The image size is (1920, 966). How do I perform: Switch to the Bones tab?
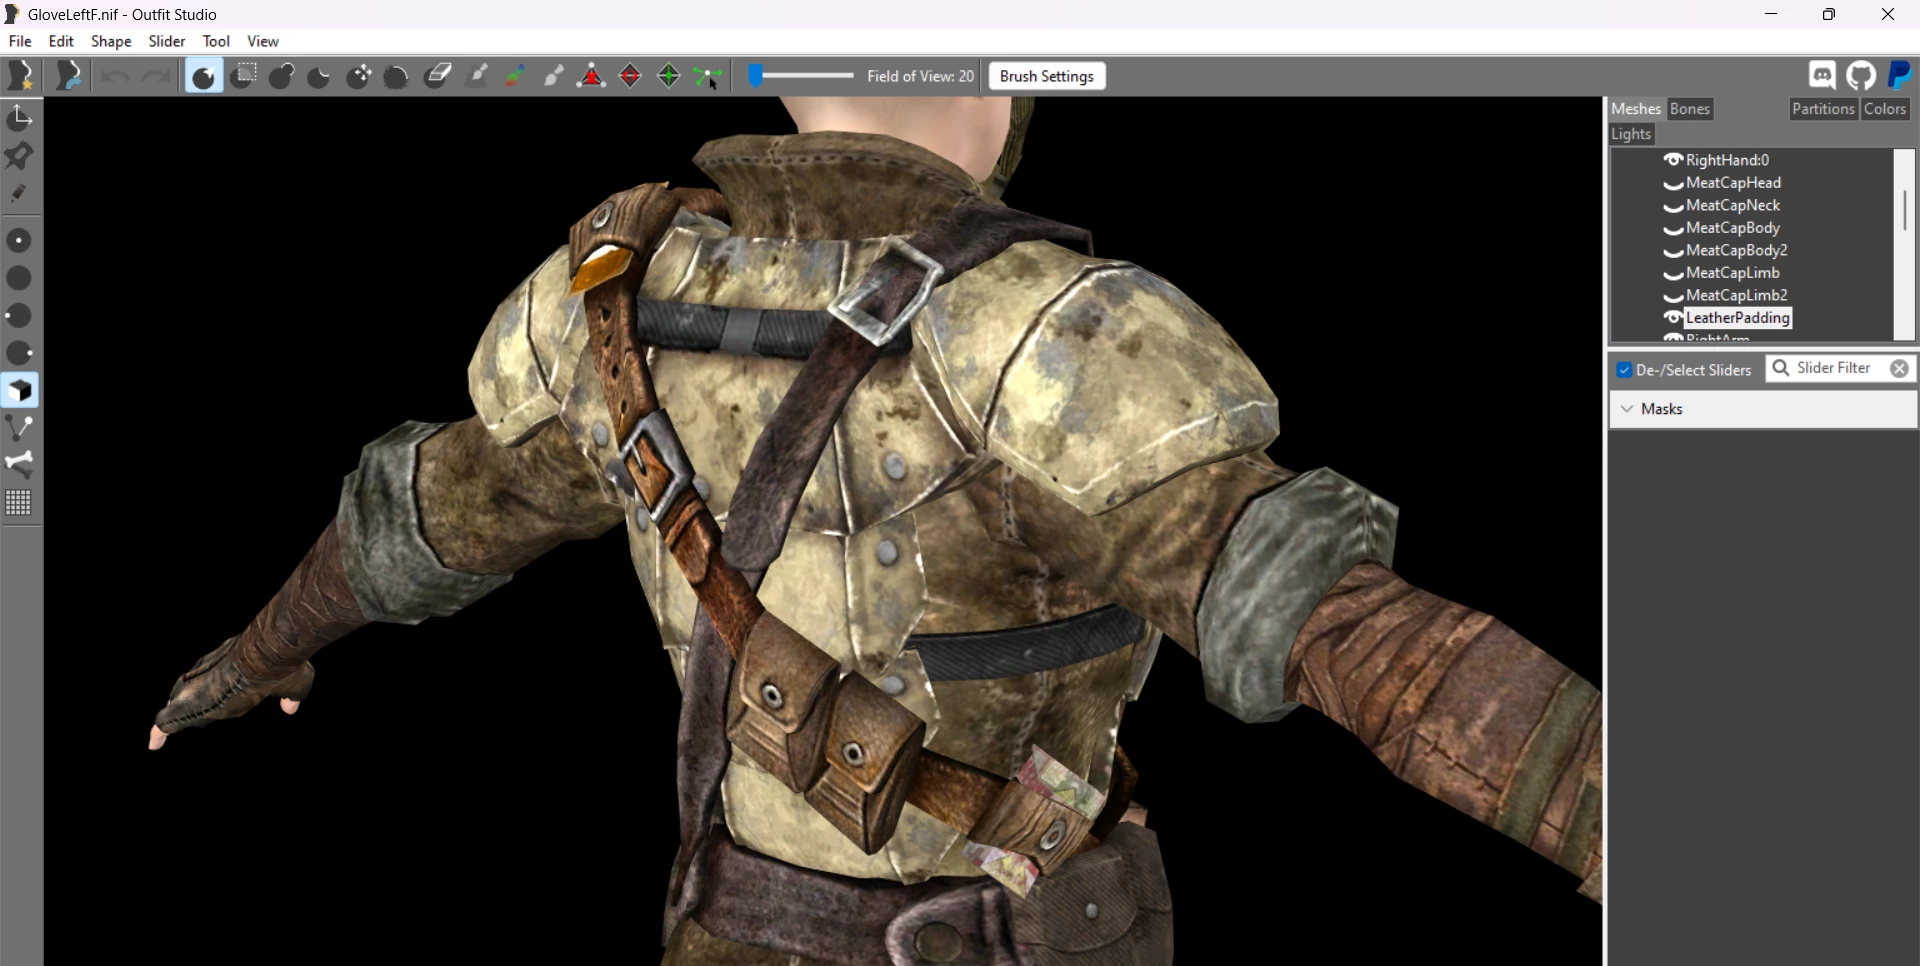pyautogui.click(x=1690, y=109)
